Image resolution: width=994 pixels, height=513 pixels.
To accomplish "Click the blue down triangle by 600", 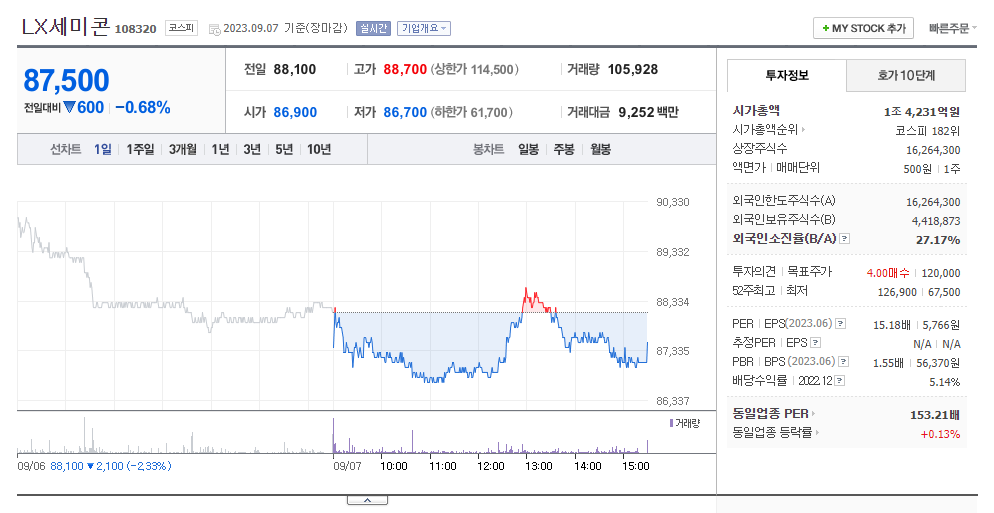I will point(69,107).
